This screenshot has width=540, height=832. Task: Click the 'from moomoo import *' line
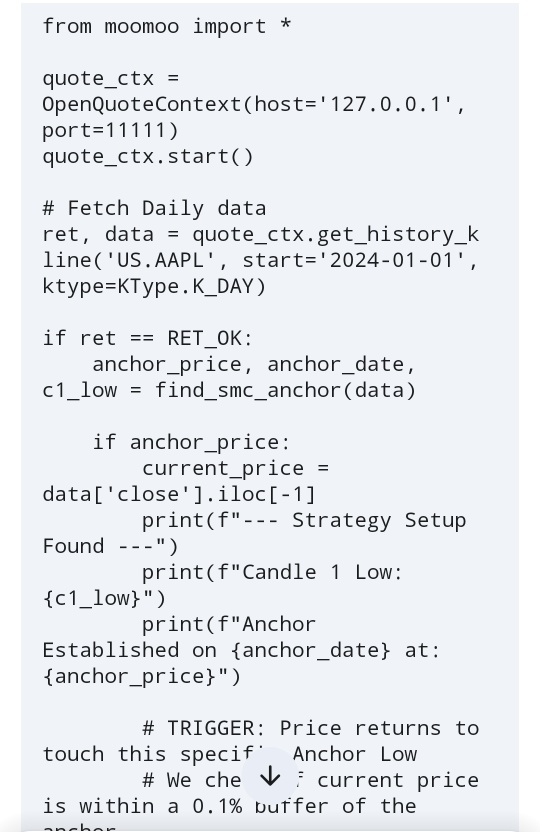[167, 26]
